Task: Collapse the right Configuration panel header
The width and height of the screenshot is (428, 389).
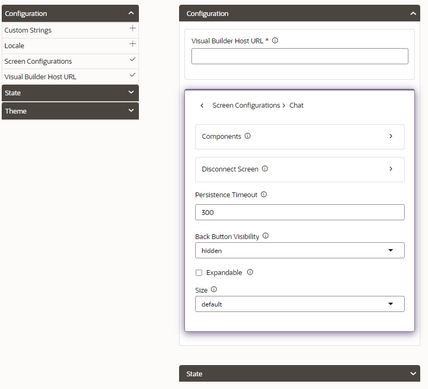Action: 299,13
